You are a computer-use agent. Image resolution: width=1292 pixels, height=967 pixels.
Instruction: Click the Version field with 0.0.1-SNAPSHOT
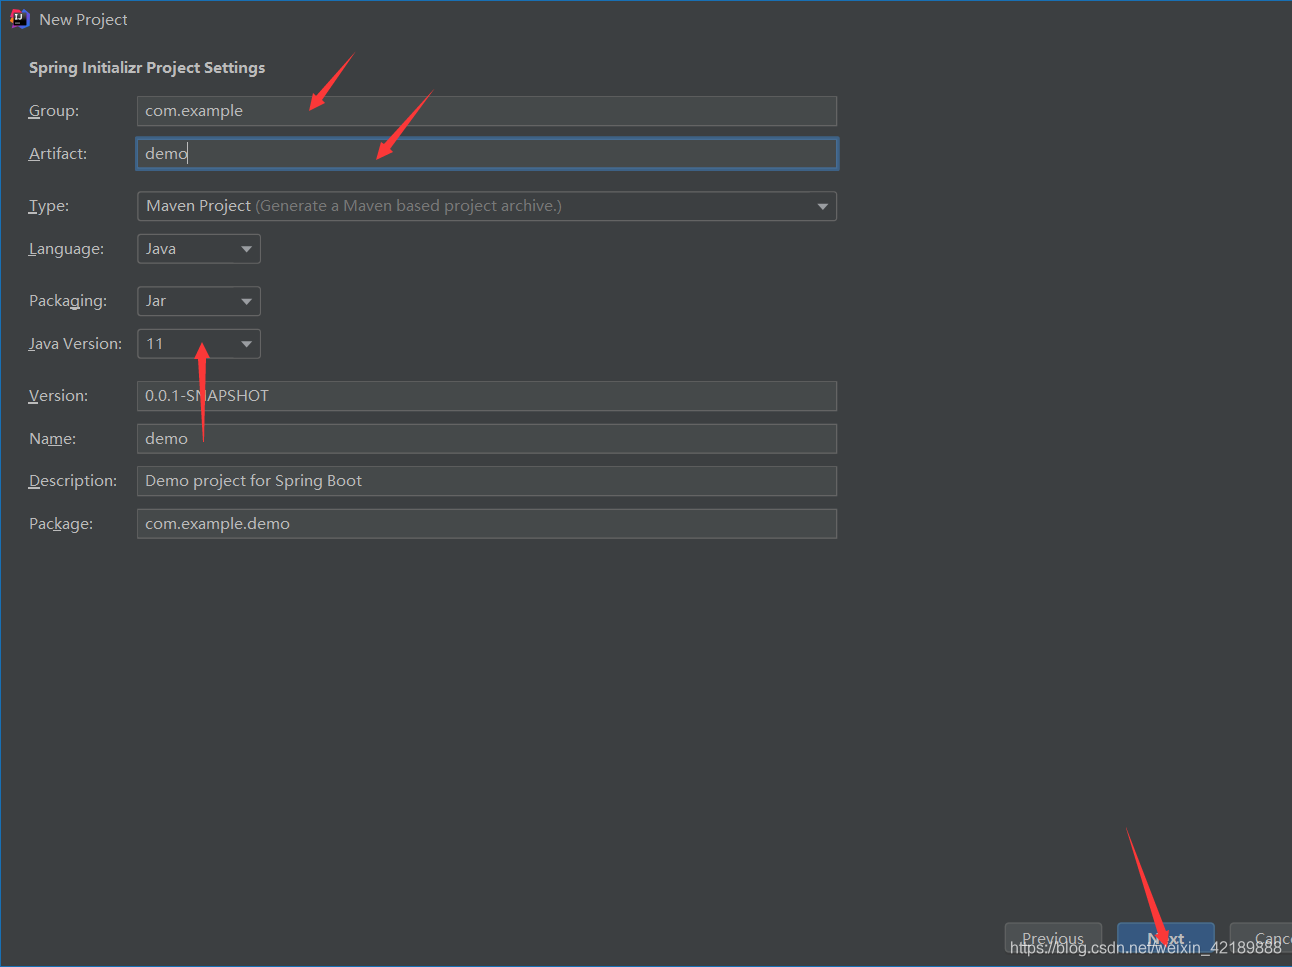click(486, 396)
